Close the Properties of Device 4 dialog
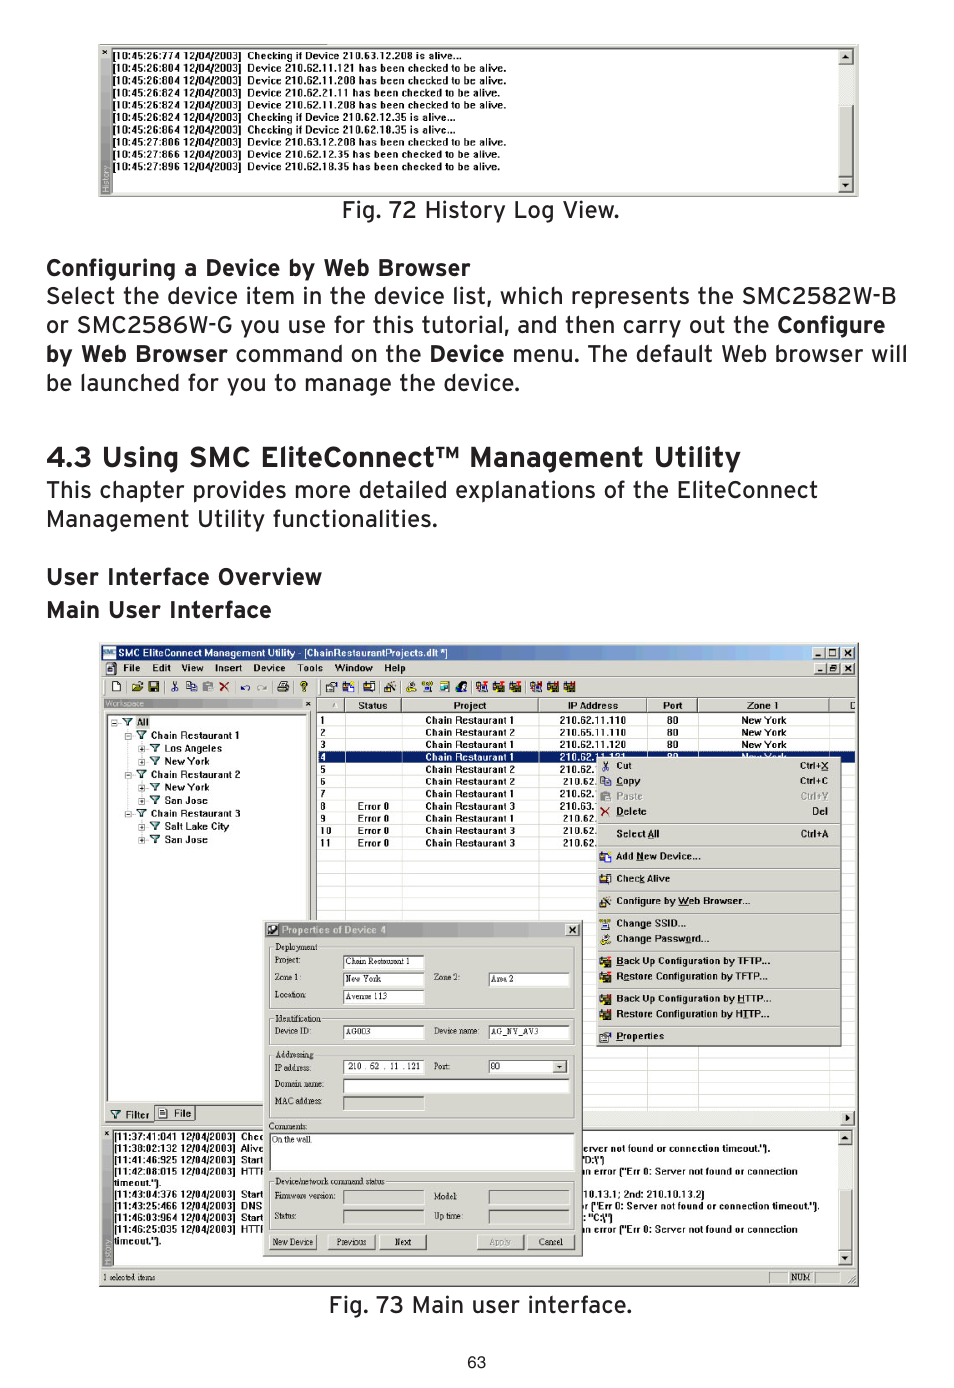 coord(573,930)
